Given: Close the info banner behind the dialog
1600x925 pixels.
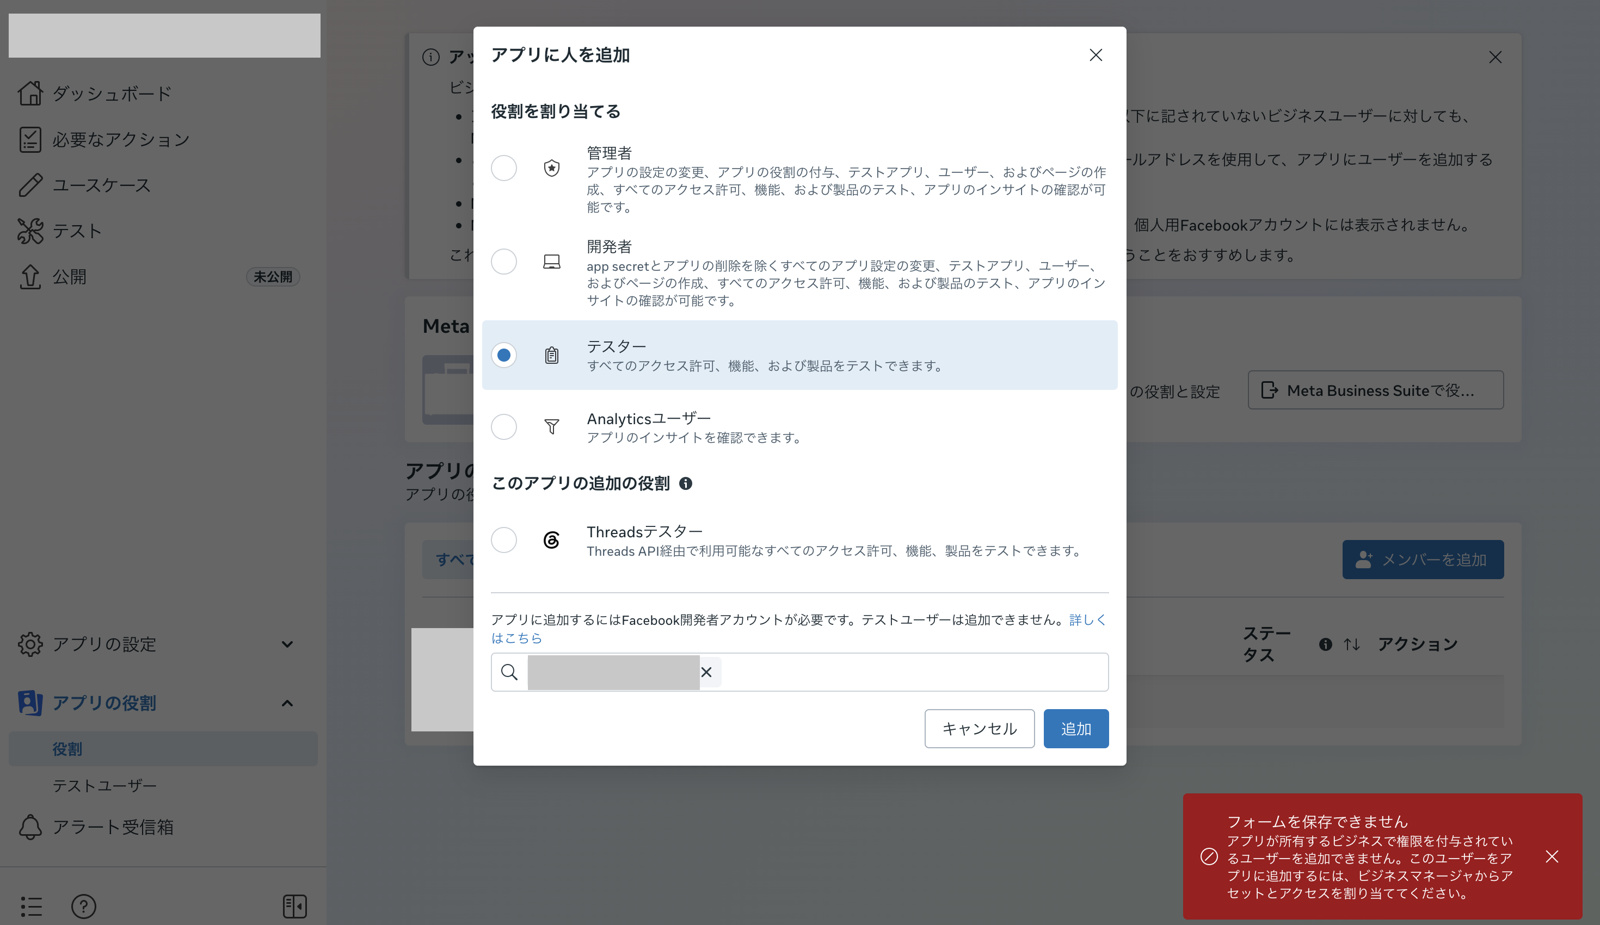Looking at the screenshot, I should pos(1495,57).
